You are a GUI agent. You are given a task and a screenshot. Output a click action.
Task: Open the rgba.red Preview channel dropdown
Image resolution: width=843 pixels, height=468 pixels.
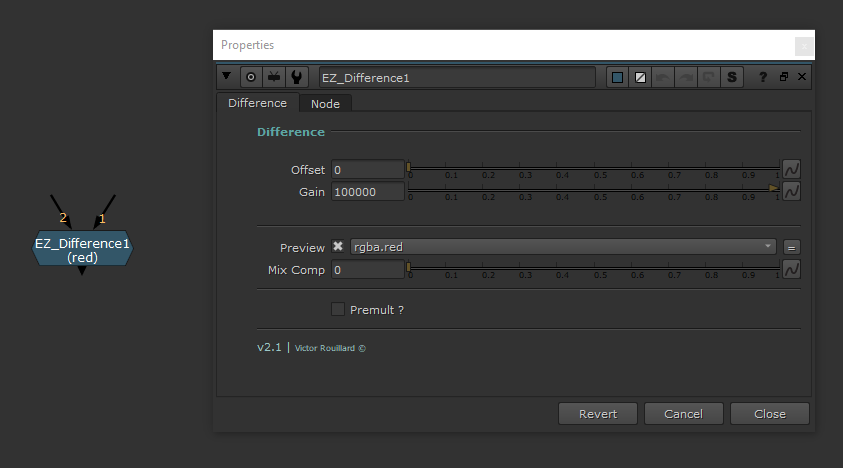click(x=563, y=247)
